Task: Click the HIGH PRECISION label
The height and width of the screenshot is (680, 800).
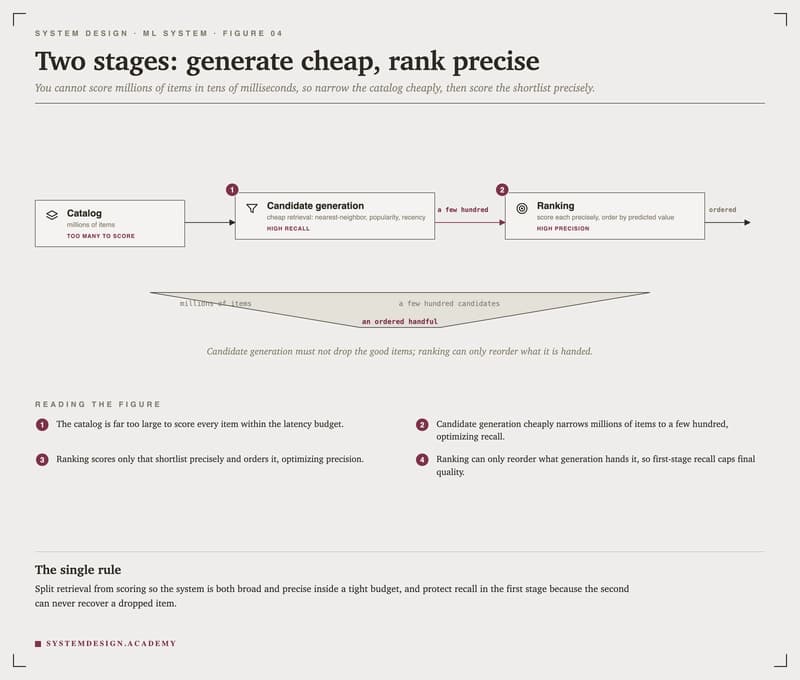Action: [x=563, y=229]
